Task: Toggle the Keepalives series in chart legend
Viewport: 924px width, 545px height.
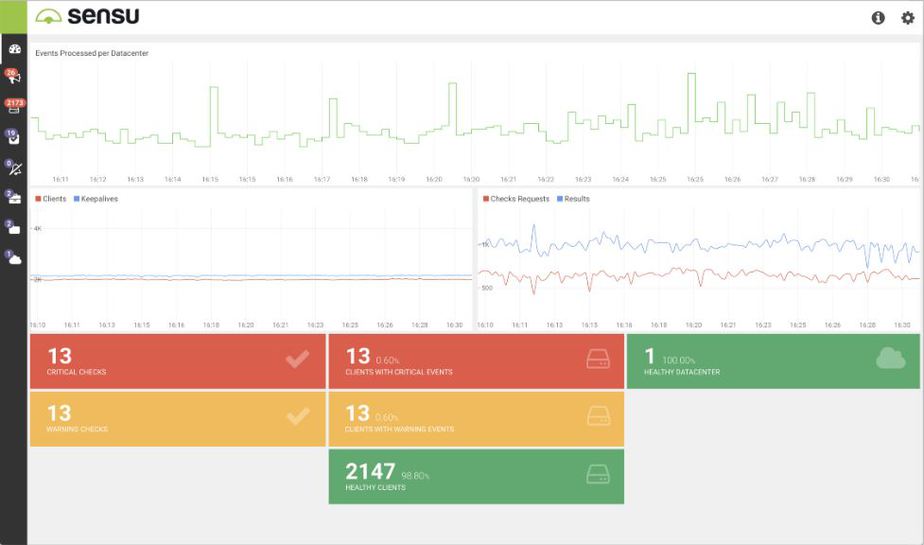Action: click(96, 199)
